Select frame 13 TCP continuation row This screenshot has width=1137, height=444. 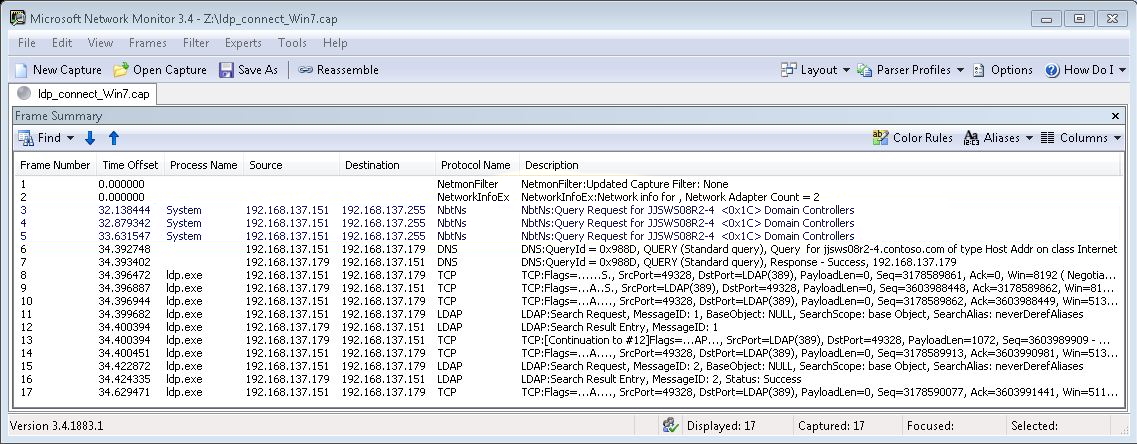(568, 340)
